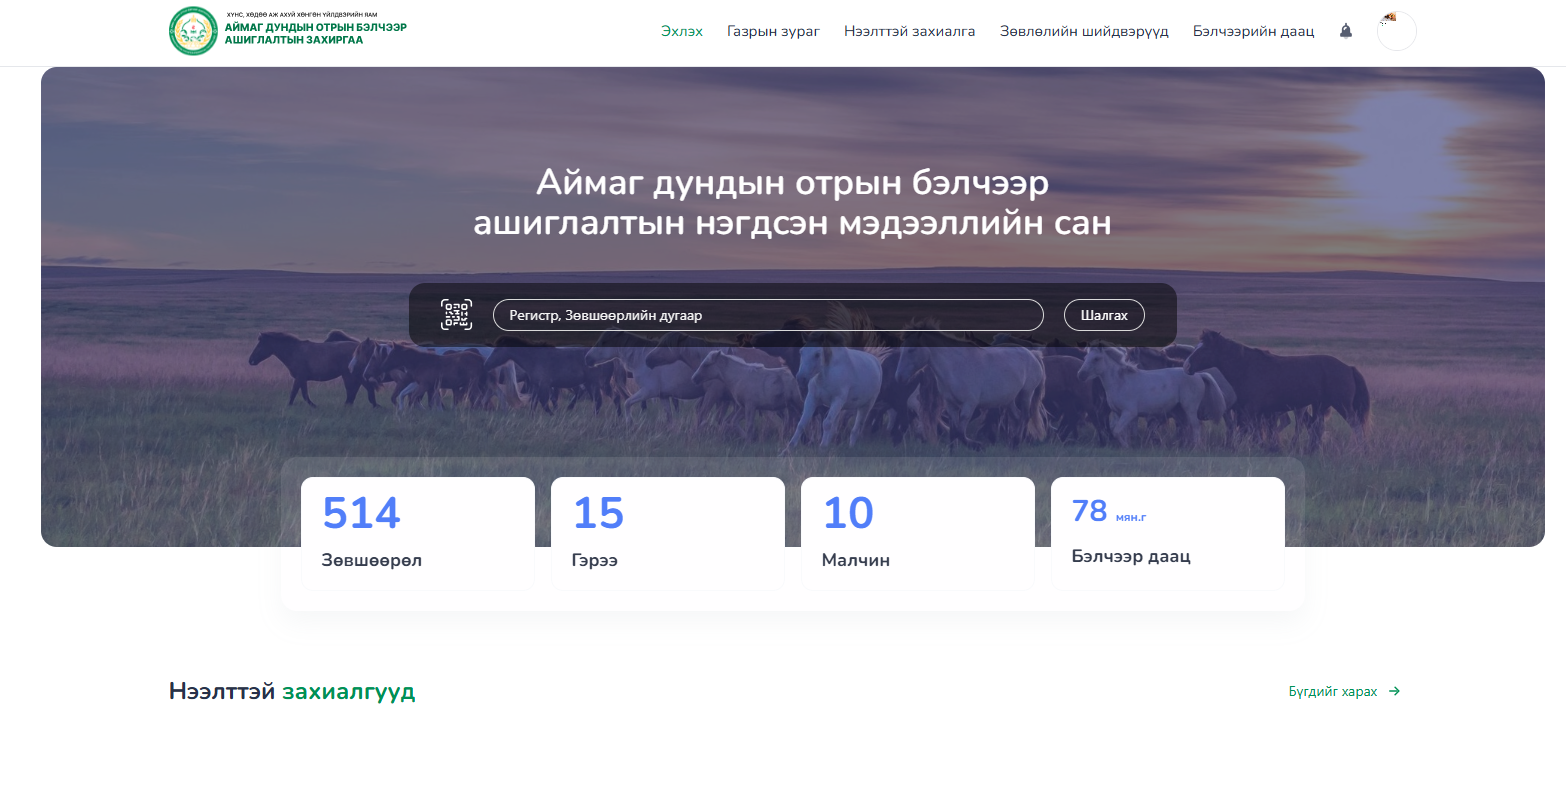Click the user avatar in the header
1566x808 pixels.
coord(1396,30)
